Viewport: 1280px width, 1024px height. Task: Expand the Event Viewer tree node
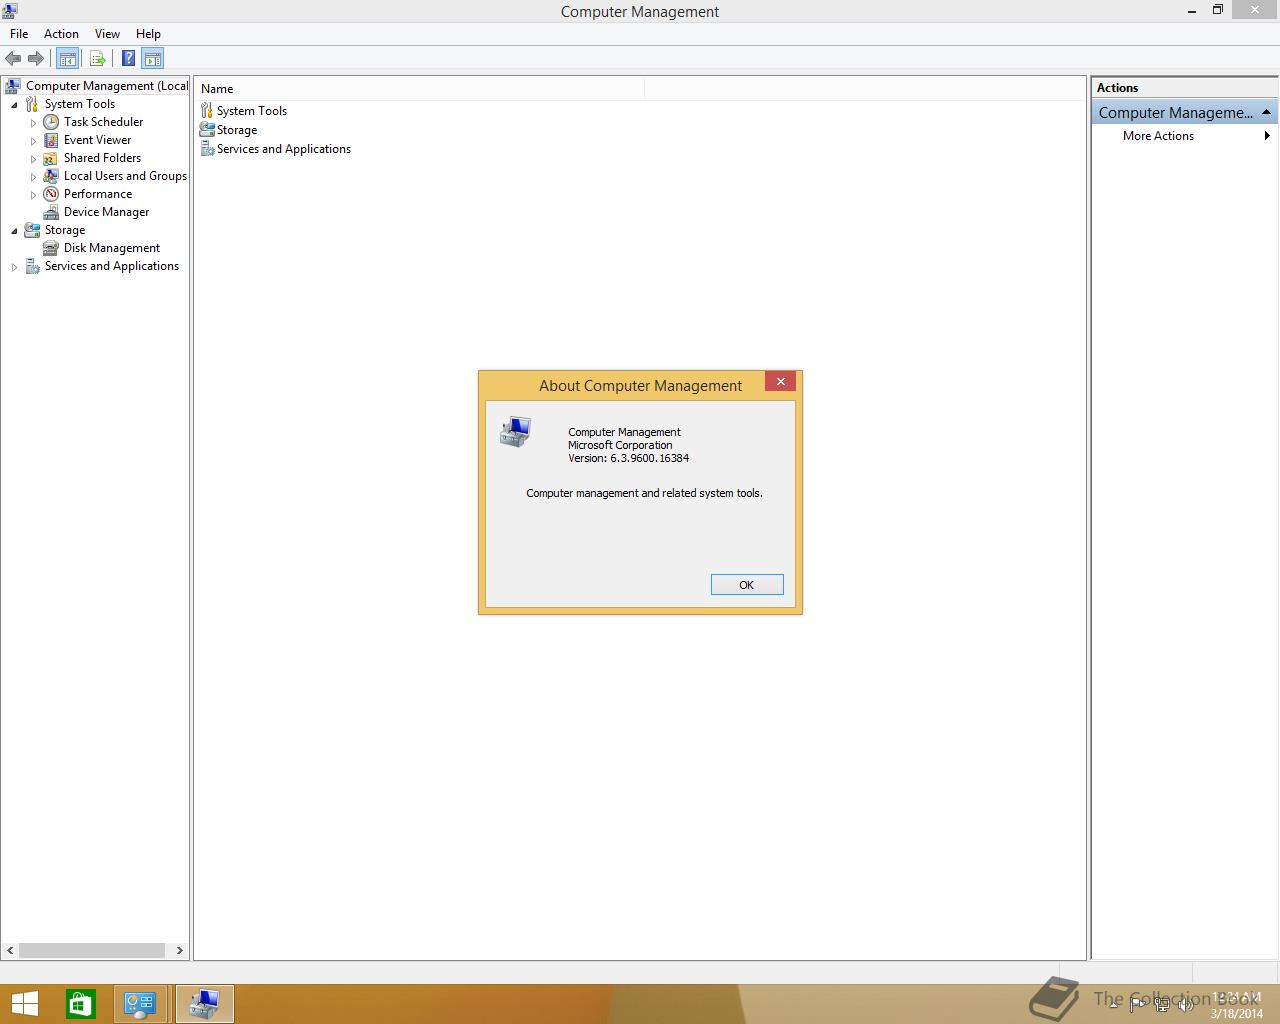tap(33, 141)
